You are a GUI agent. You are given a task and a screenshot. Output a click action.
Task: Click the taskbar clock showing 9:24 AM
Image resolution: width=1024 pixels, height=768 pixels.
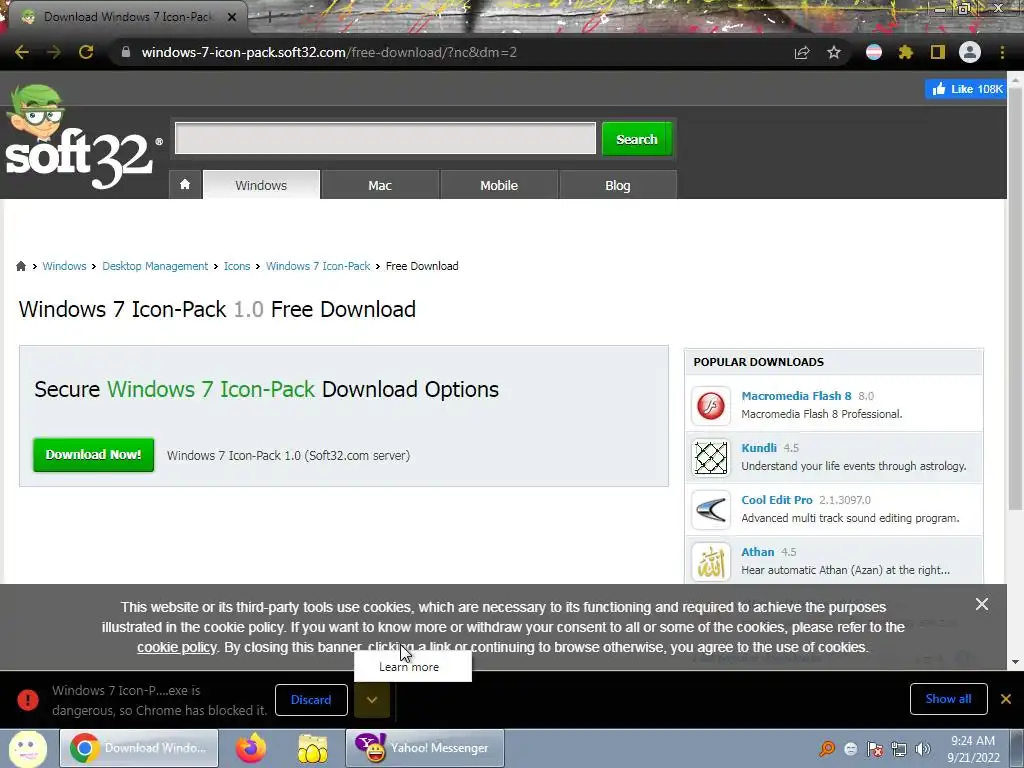[x=973, y=749]
